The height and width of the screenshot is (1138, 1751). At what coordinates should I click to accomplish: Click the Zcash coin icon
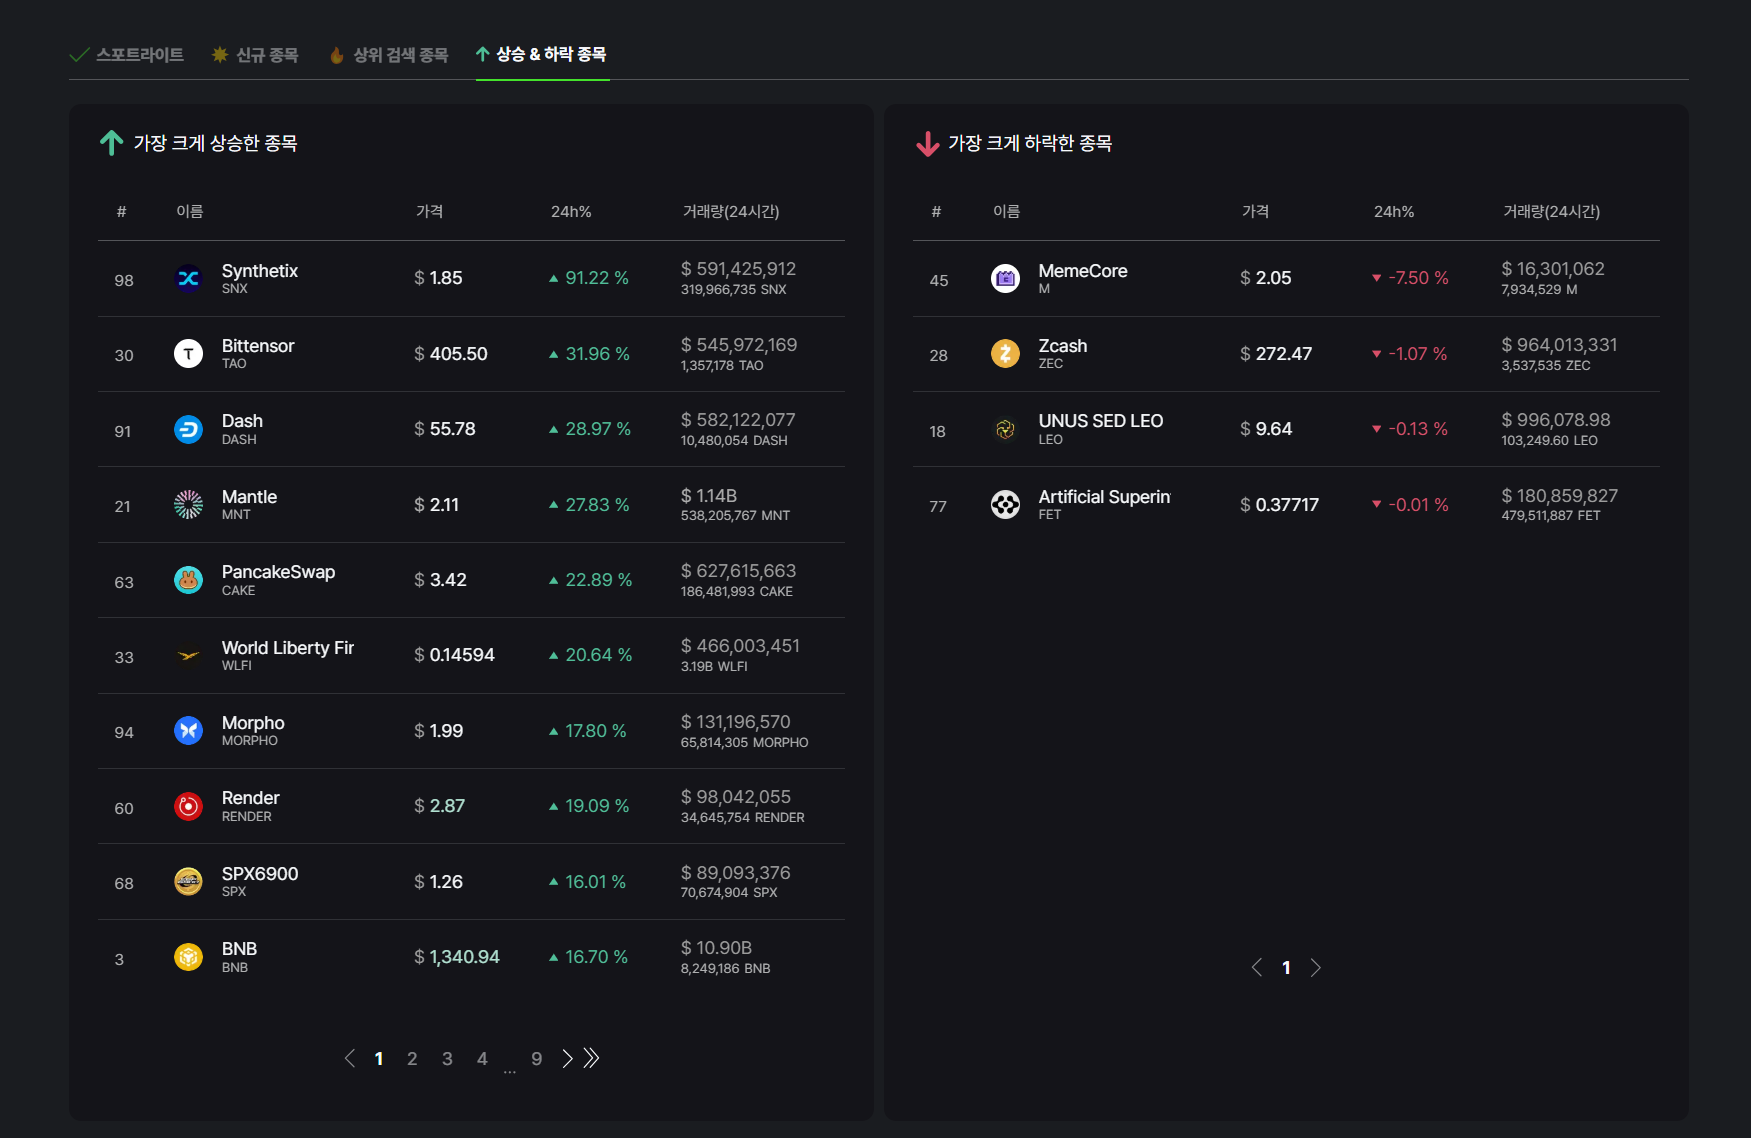(1005, 354)
